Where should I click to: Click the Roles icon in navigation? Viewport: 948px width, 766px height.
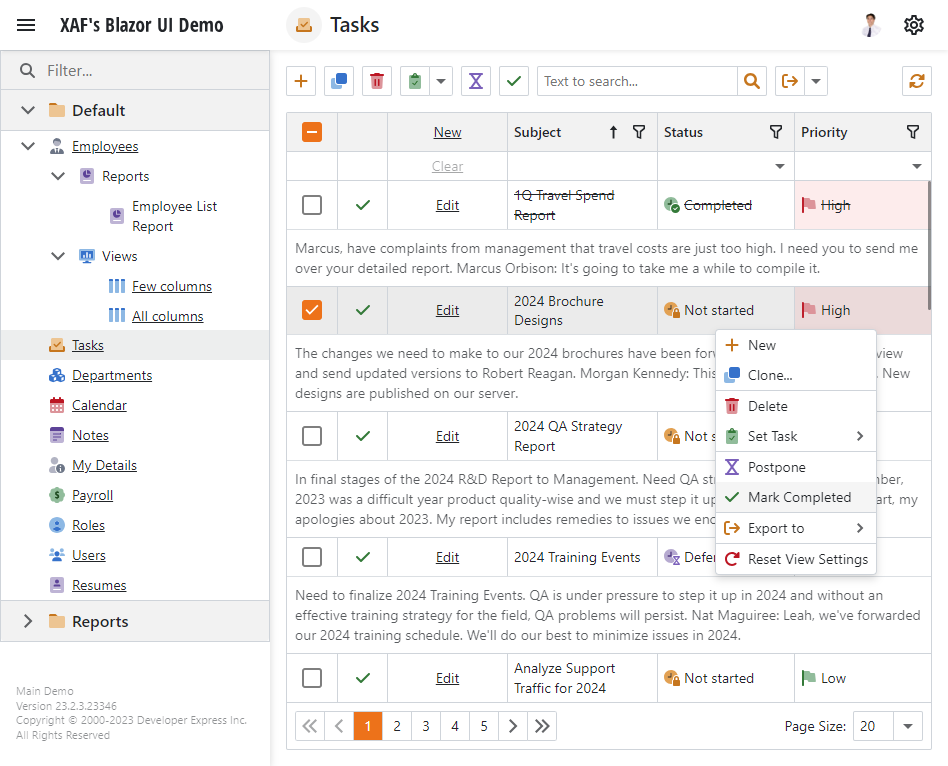pos(57,525)
